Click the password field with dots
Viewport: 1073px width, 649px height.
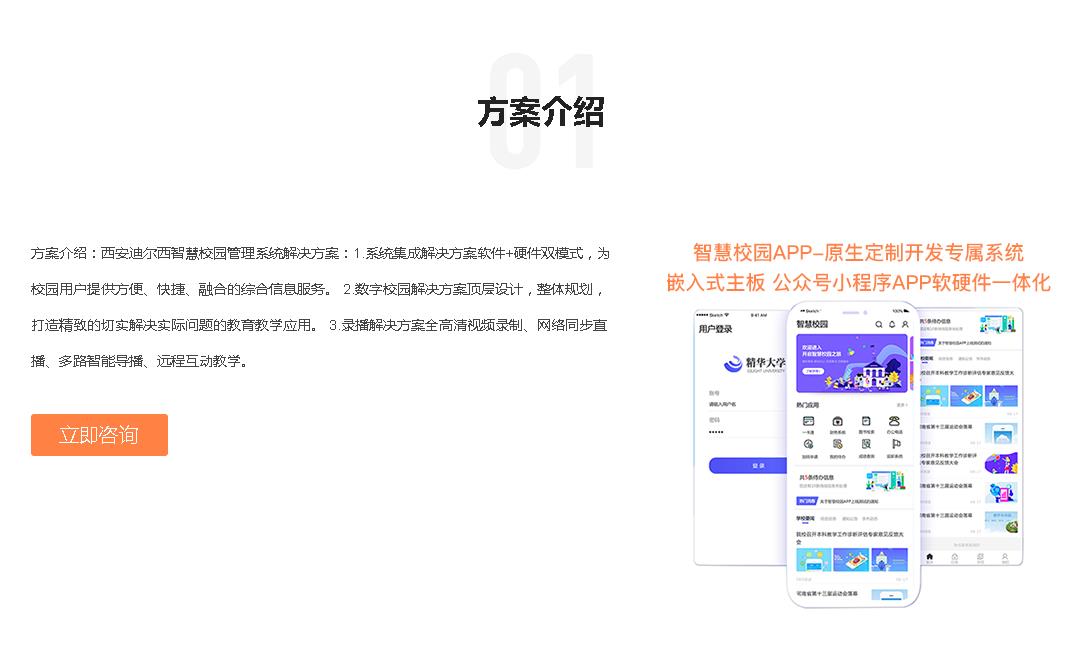point(740,431)
